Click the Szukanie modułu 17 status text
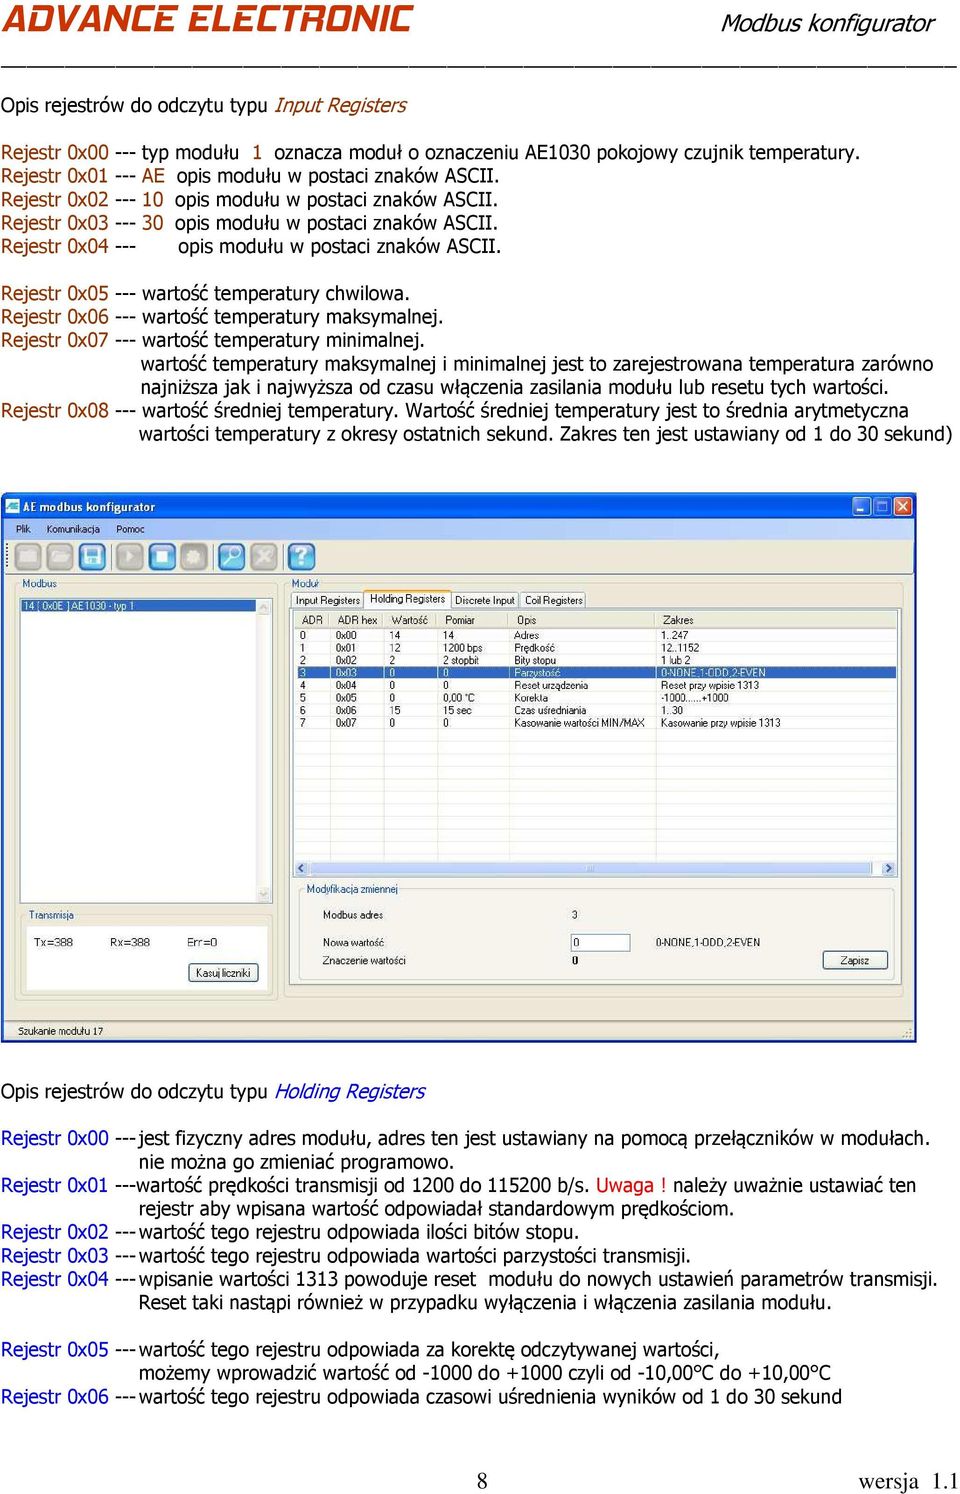The image size is (960, 1494). pyautogui.click(x=60, y=1031)
